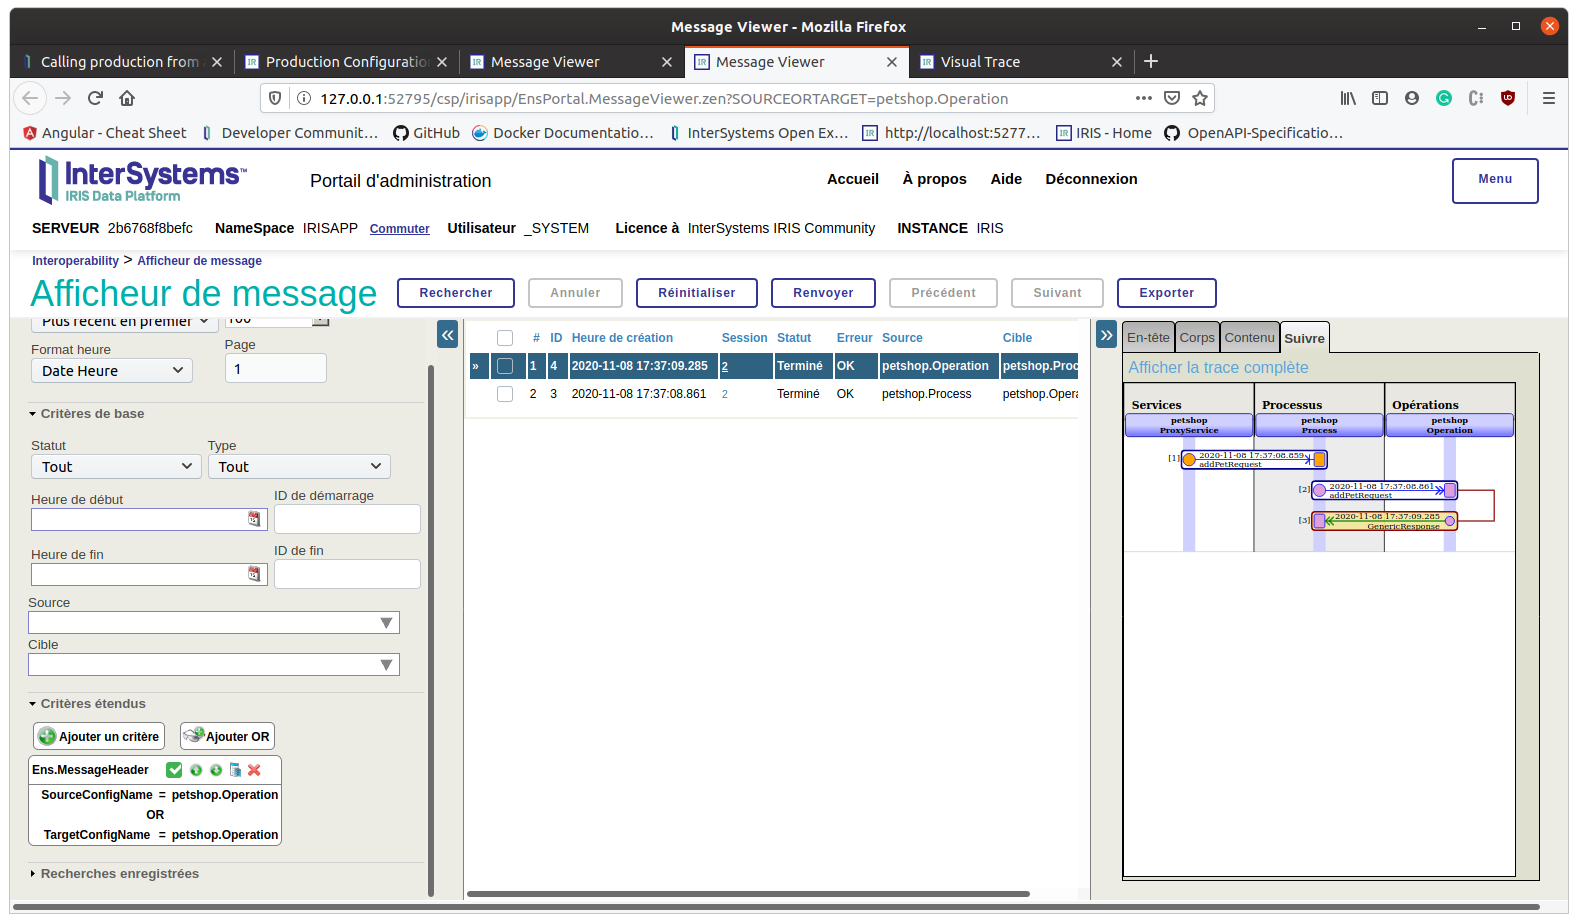Open the uBlock shield extension icon

pyautogui.click(x=1508, y=98)
